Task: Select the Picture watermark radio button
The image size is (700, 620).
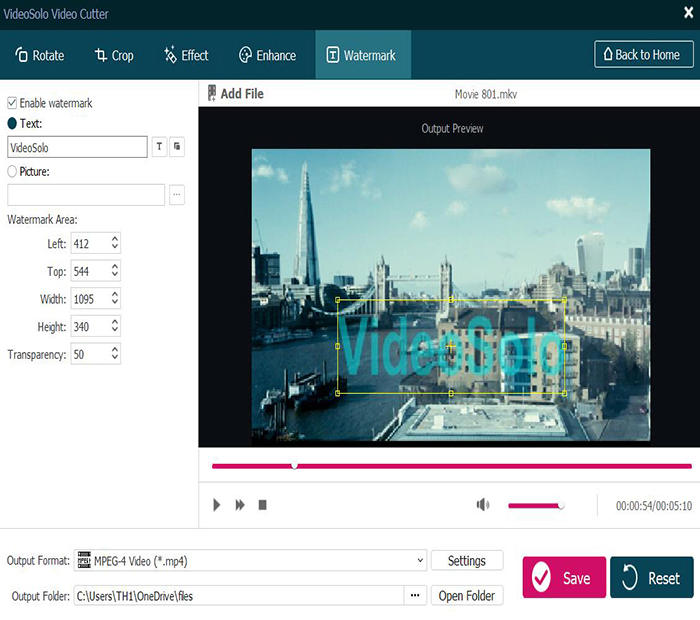Action: coord(12,171)
